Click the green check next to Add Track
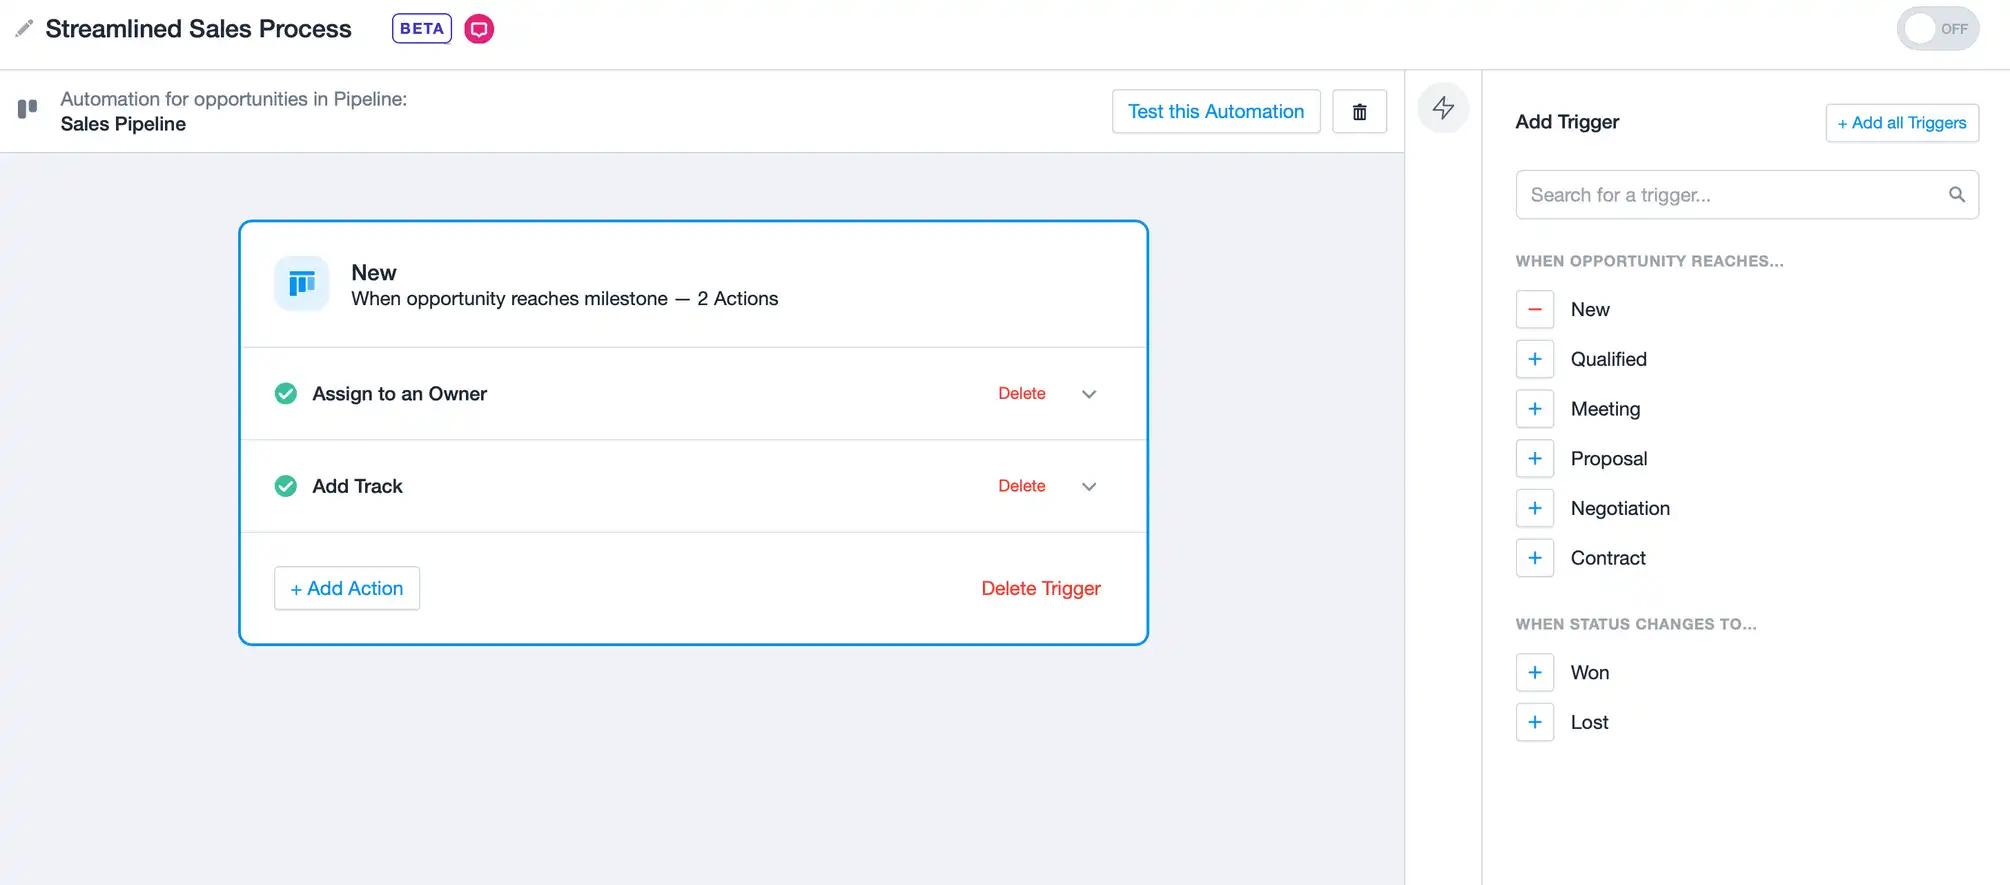The image size is (2010, 885). coord(286,486)
